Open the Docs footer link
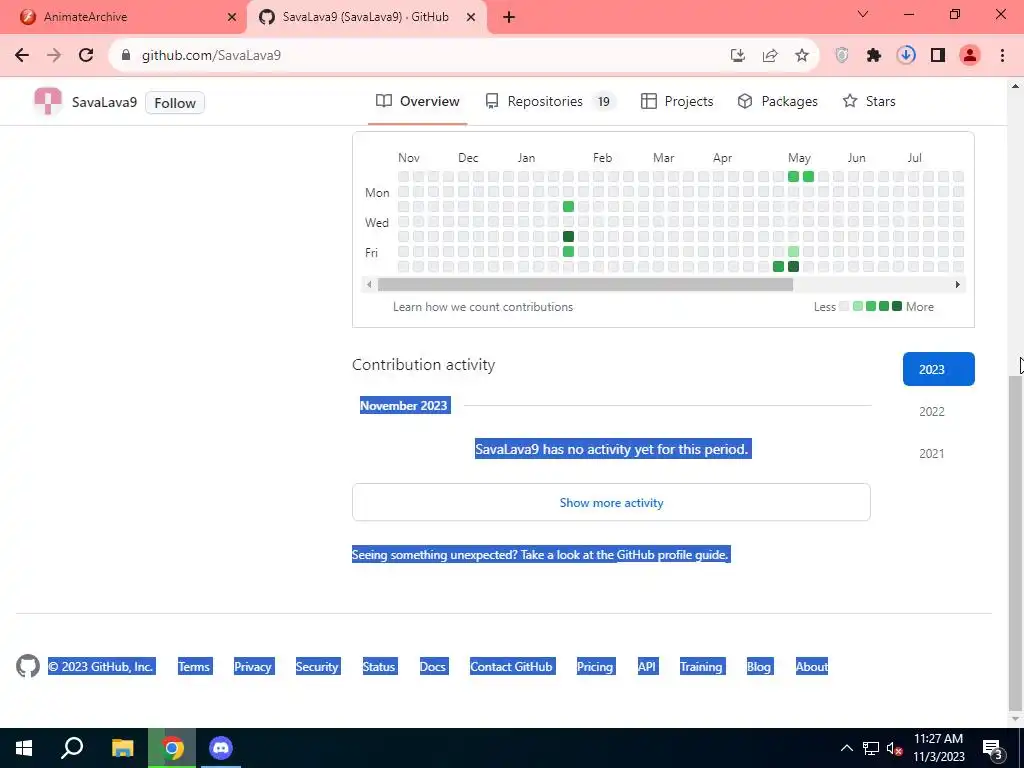Screen dimensions: 1024x768 433,667
